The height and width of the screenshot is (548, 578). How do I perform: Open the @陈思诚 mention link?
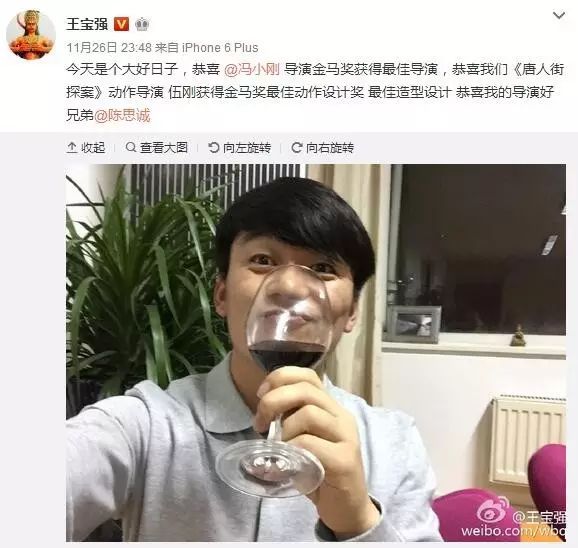122,115
